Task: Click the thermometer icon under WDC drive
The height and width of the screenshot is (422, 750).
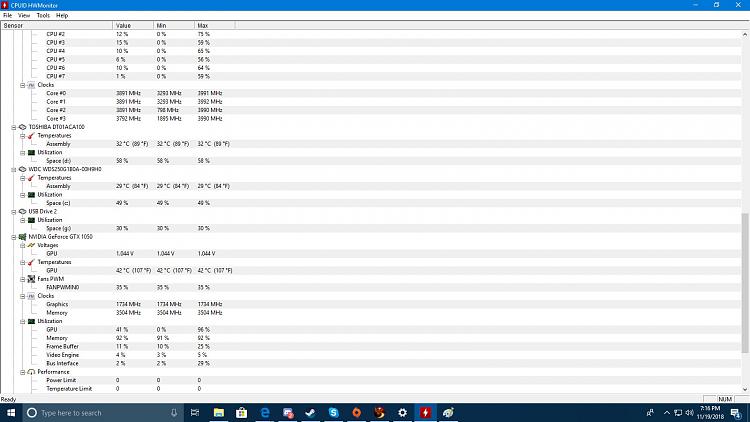Action: tap(31, 178)
